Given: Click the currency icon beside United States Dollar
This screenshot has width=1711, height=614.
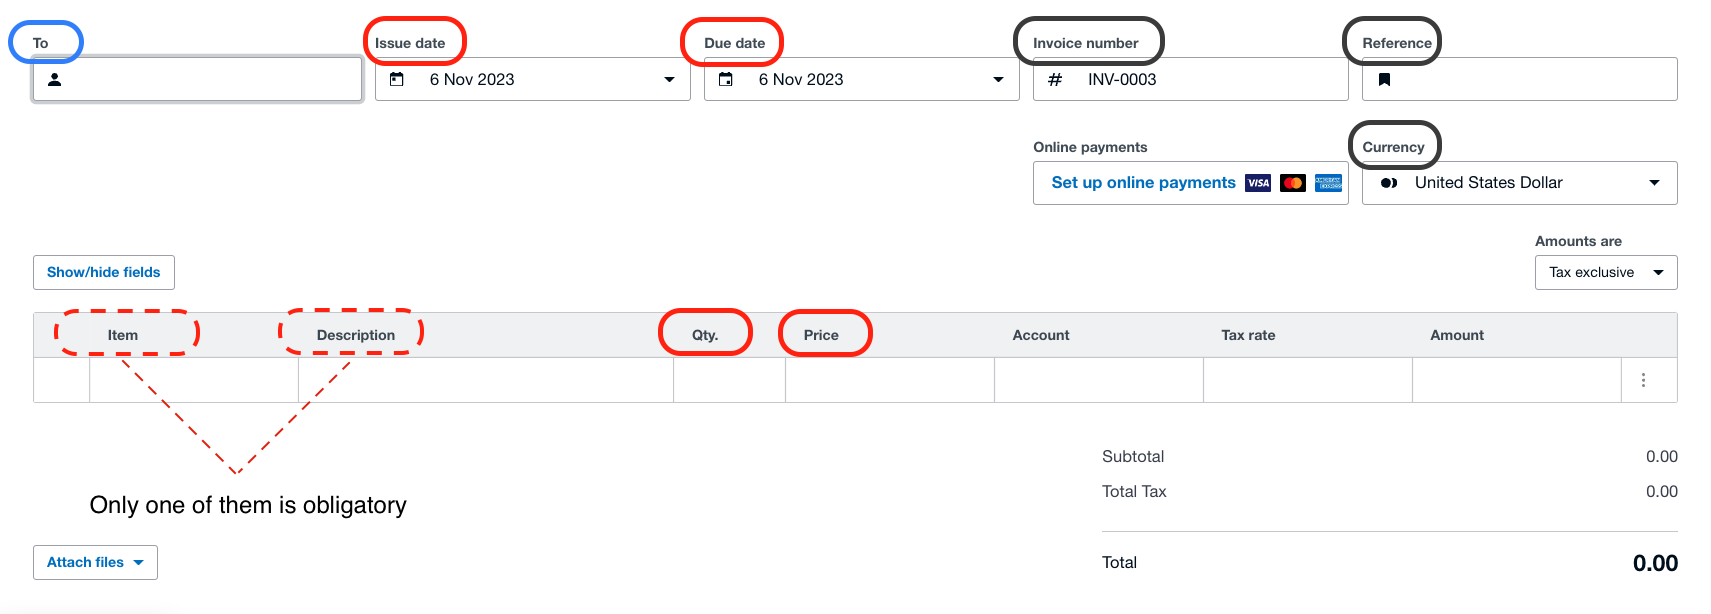Looking at the screenshot, I should pyautogui.click(x=1389, y=183).
